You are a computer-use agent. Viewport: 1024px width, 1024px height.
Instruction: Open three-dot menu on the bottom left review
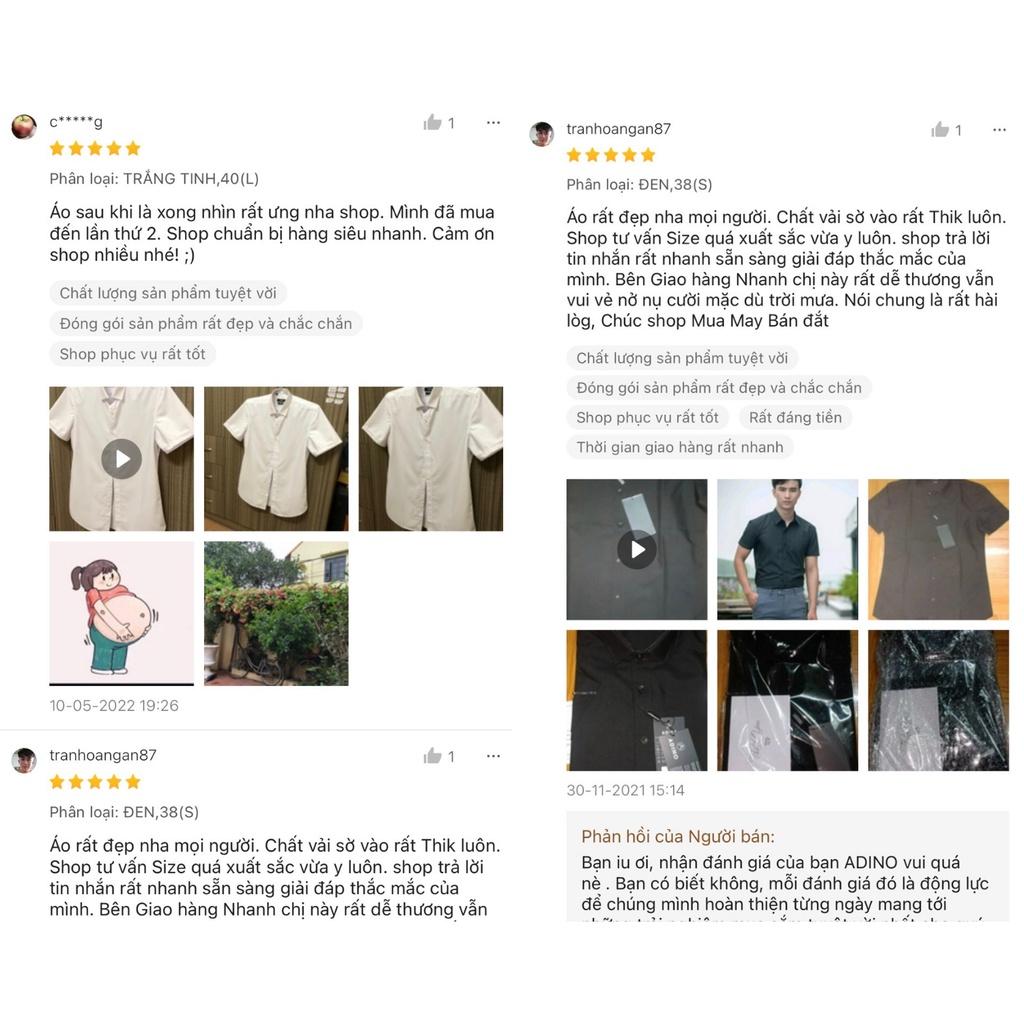(493, 756)
